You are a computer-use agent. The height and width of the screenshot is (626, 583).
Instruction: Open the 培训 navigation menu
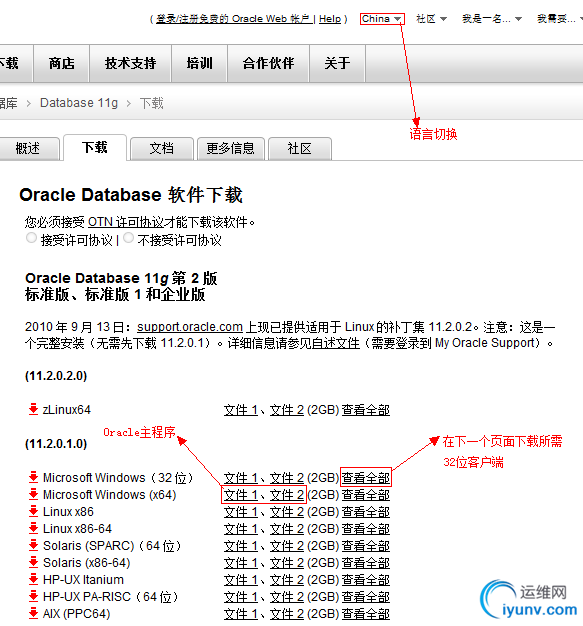(199, 63)
